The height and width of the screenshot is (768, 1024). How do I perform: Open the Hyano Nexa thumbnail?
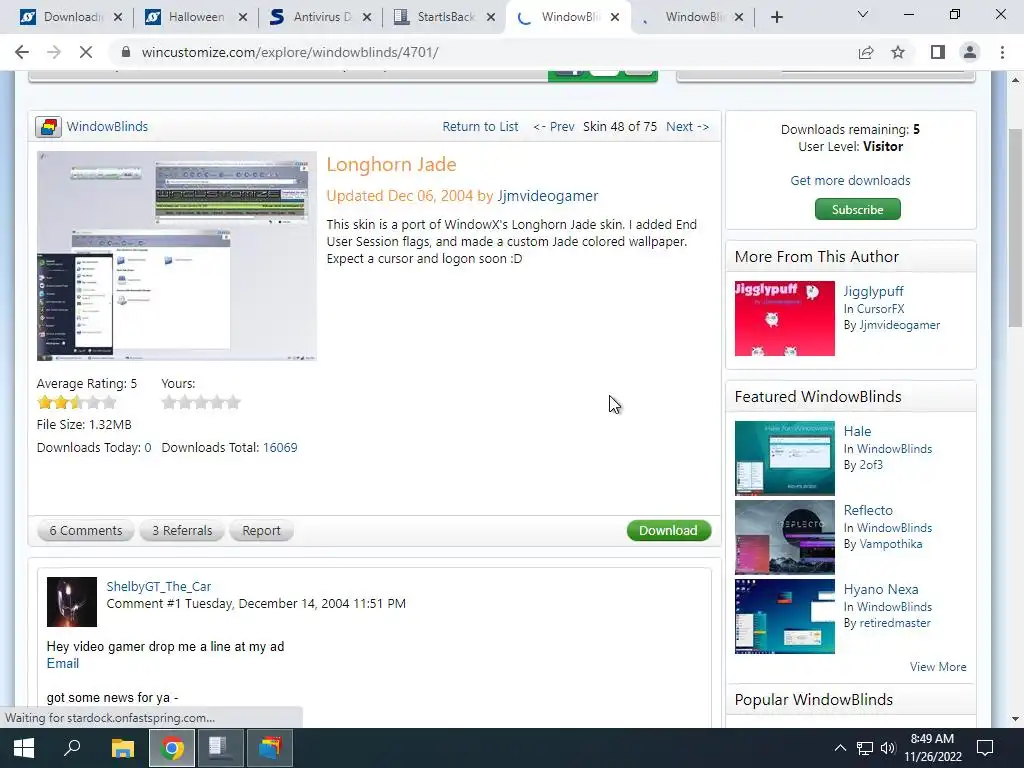pyautogui.click(x=784, y=616)
